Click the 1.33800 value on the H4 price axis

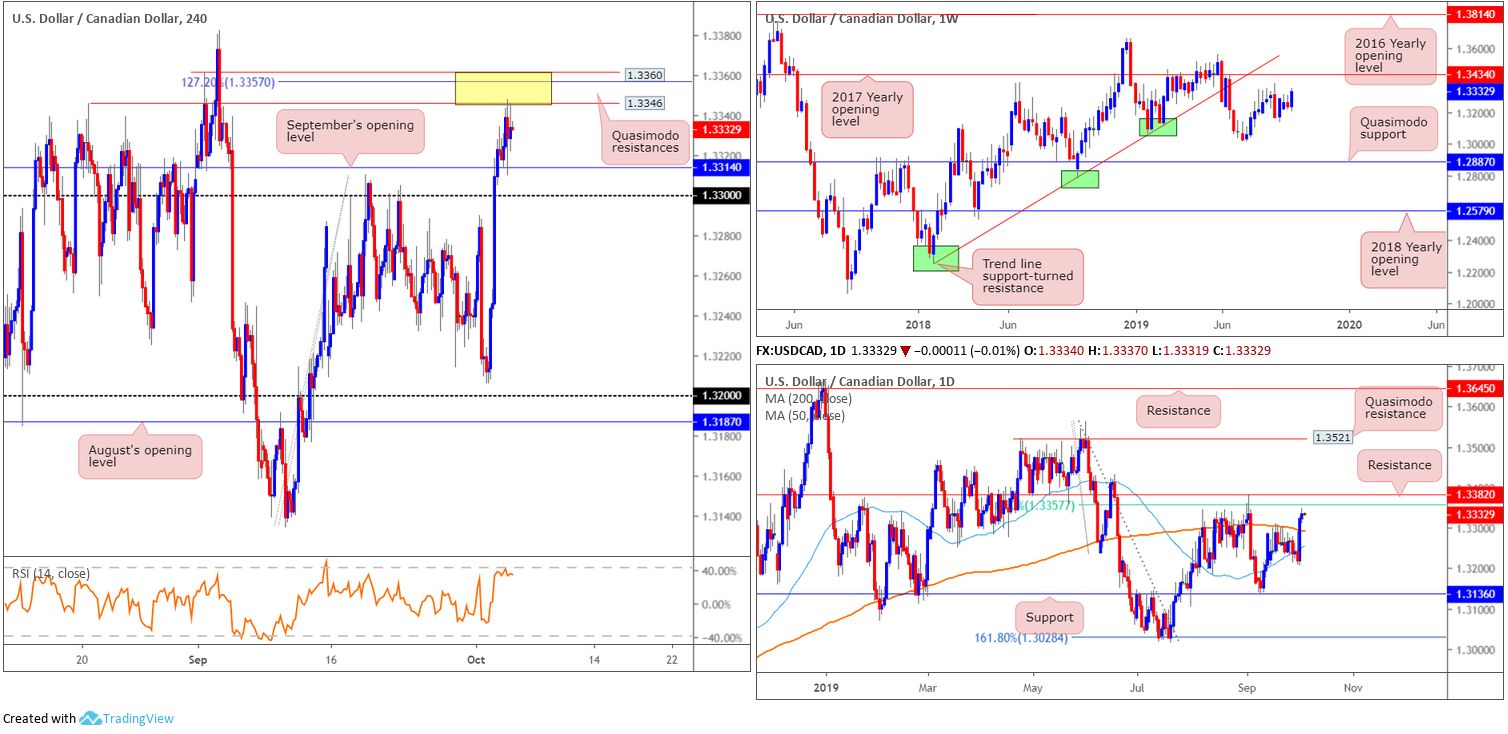(722, 36)
